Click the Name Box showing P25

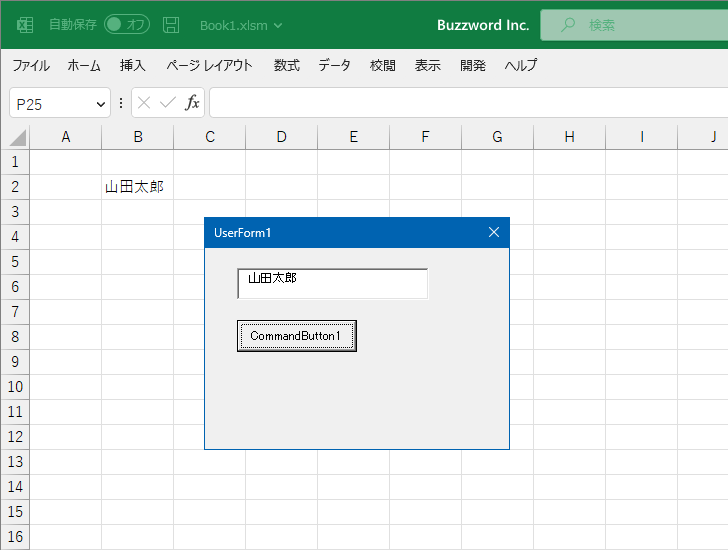tap(60, 103)
